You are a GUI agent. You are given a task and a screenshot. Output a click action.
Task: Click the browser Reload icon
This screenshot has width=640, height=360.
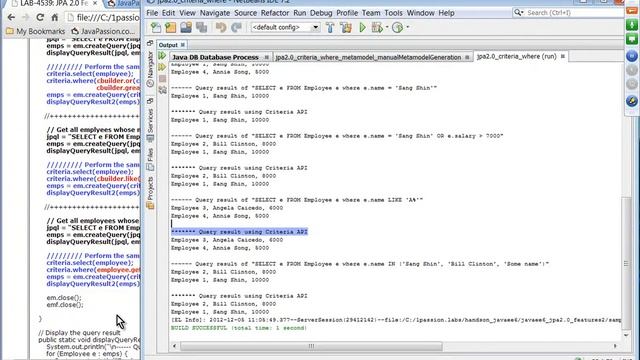point(40,18)
